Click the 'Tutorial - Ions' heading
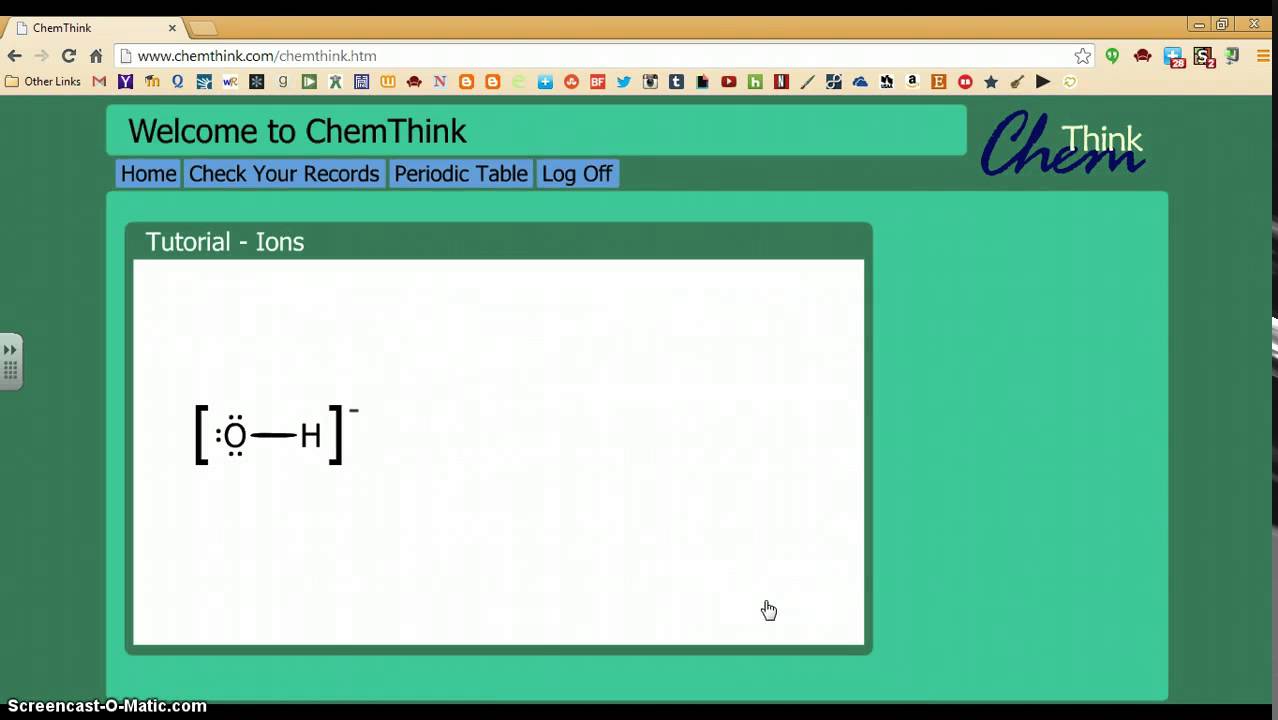The width and height of the screenshot is (1278, 720). [225, 242]
